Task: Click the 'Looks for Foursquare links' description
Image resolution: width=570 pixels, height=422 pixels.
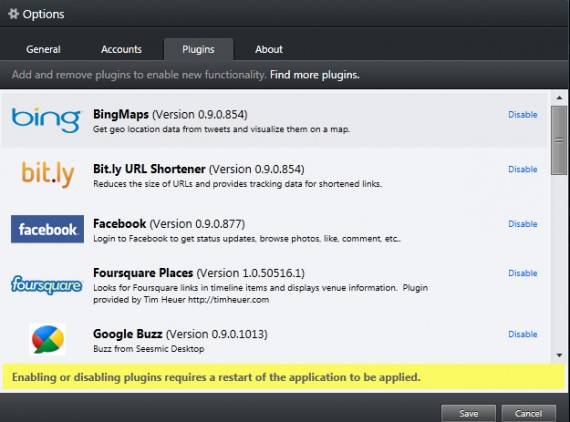Action: [260, 294]
